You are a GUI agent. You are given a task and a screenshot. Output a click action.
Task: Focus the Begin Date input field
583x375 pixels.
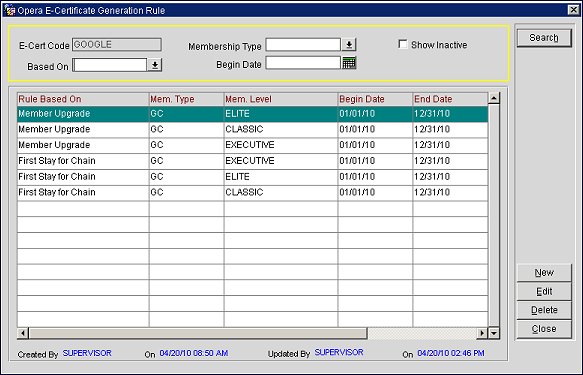(x=303, y=63)
